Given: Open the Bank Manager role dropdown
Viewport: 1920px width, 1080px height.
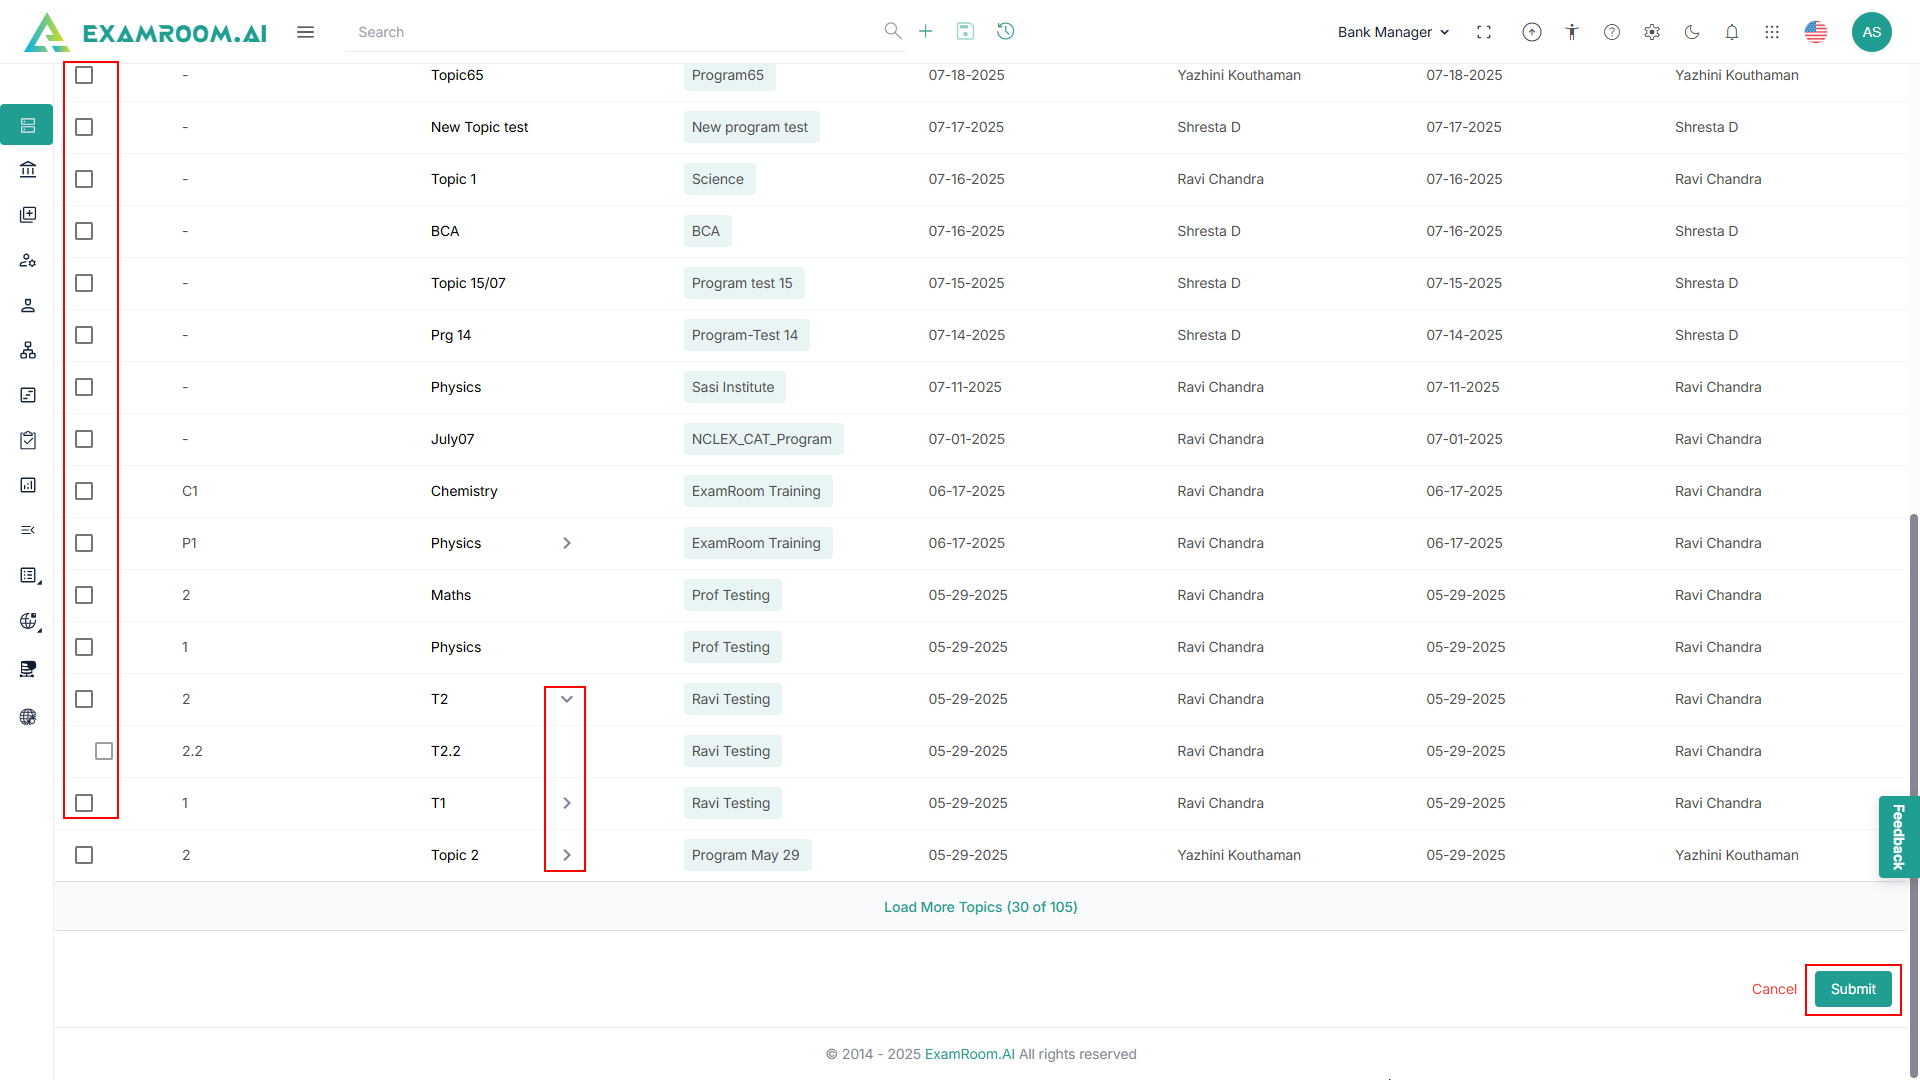Looking at the screenshot, I should 1393,32.
